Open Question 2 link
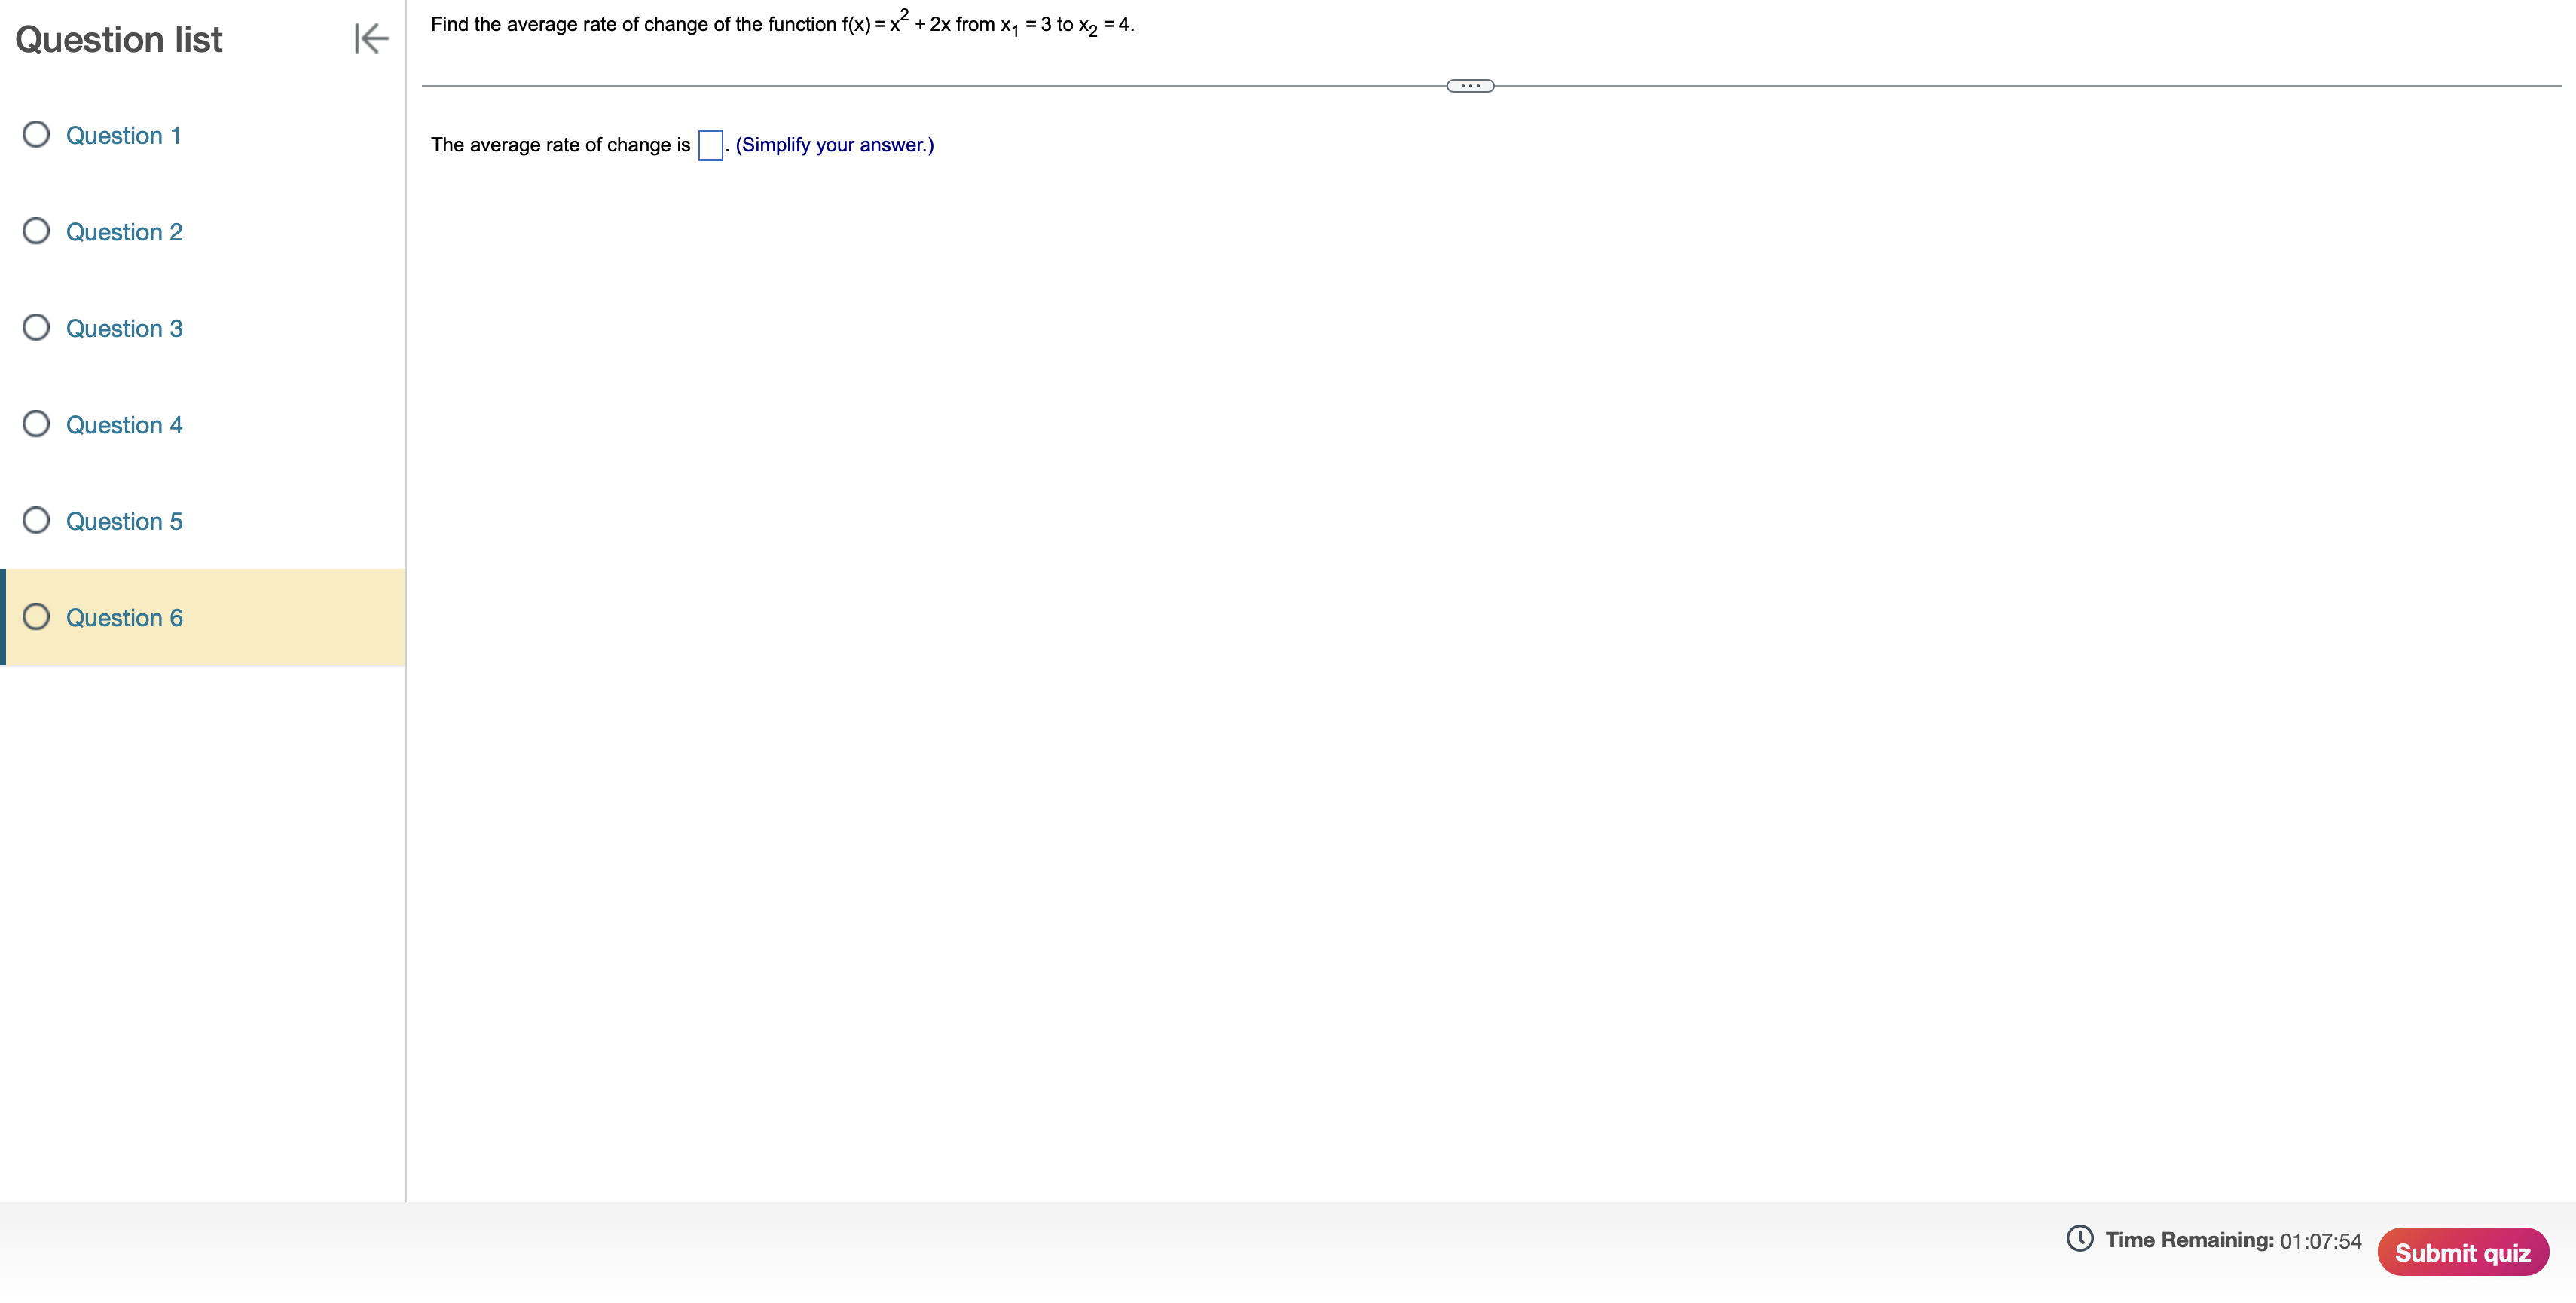This screenshot has height=1303, width=2576. (124, 232)
